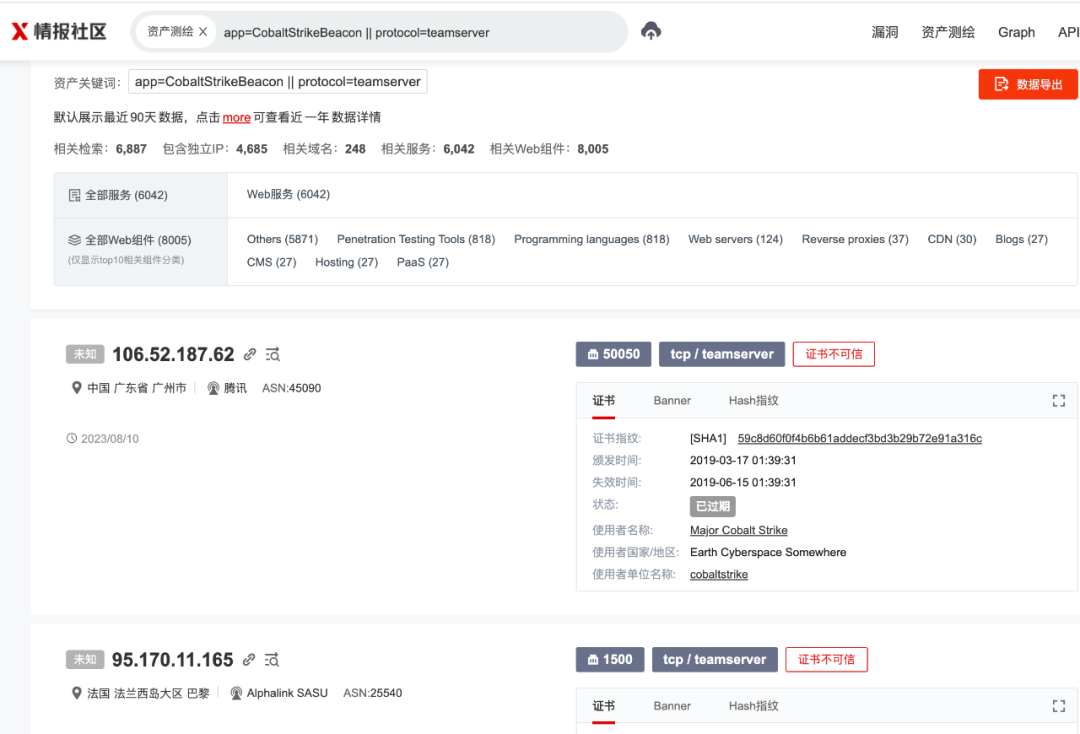The image size is (1080, 734).
Task: Filter by Others (5871)
Action: click(x=282, y=239)
